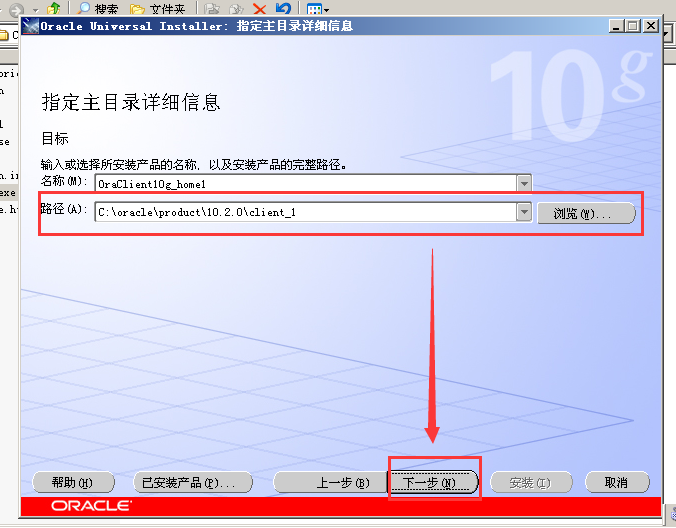The height and width of the screenshot is (528, 676).
Task: Click the Move To icon in Explorer
Action: [x=211, y=8]
